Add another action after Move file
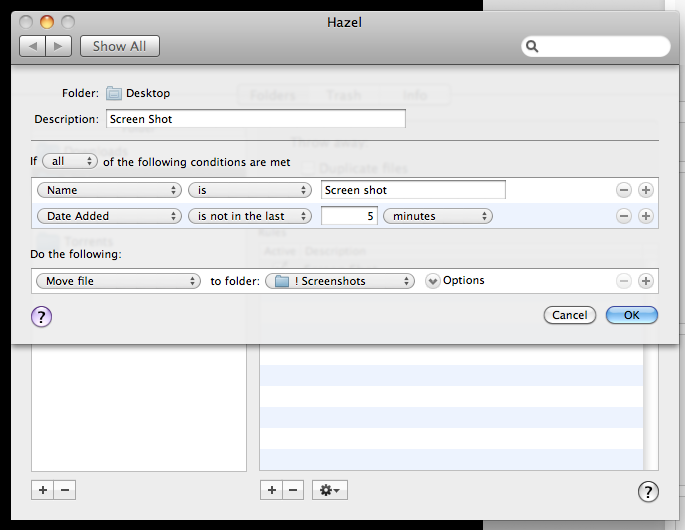The height and width of the screenshot is (530, 685). (x=646, y=281)
